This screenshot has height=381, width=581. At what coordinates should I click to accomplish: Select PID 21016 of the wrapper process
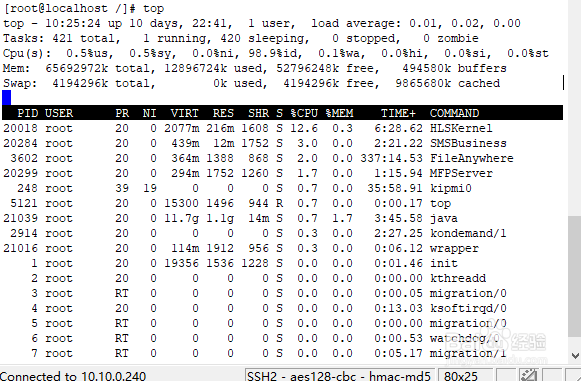coord(20,248)
